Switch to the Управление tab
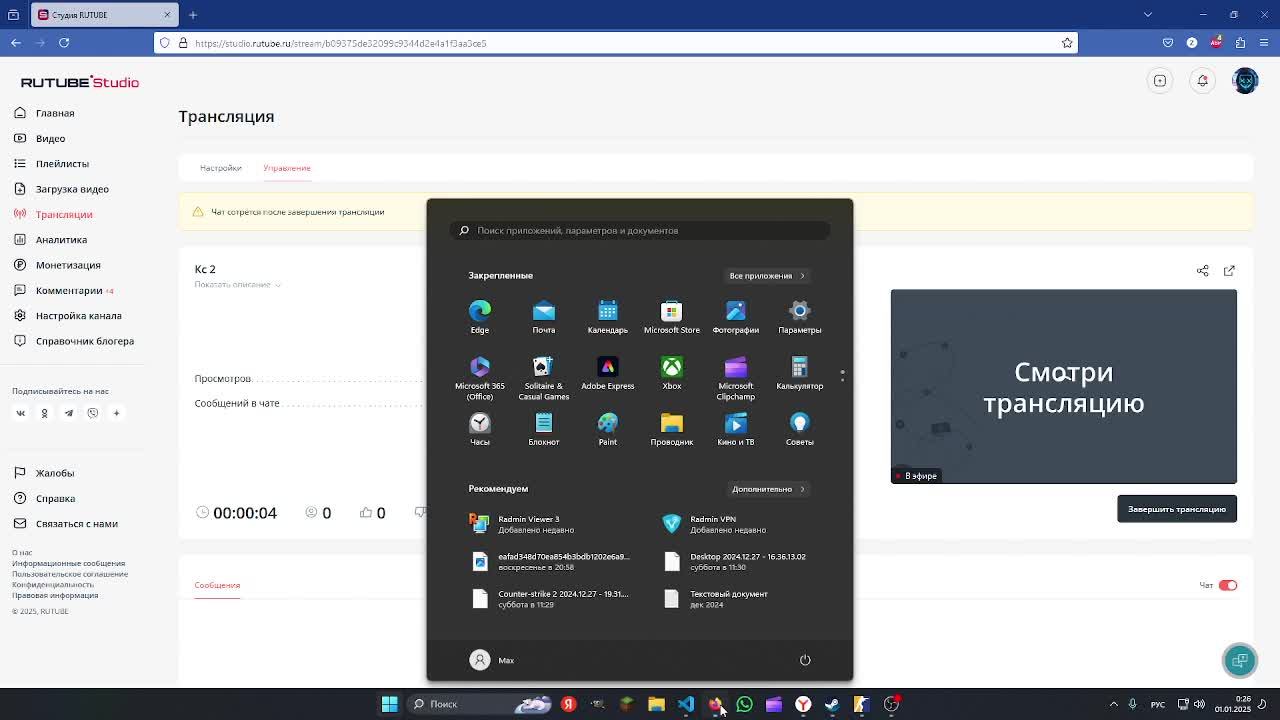Image resolution: width=1280 pixels, height=720 pixels. click(x=287, y=168)
